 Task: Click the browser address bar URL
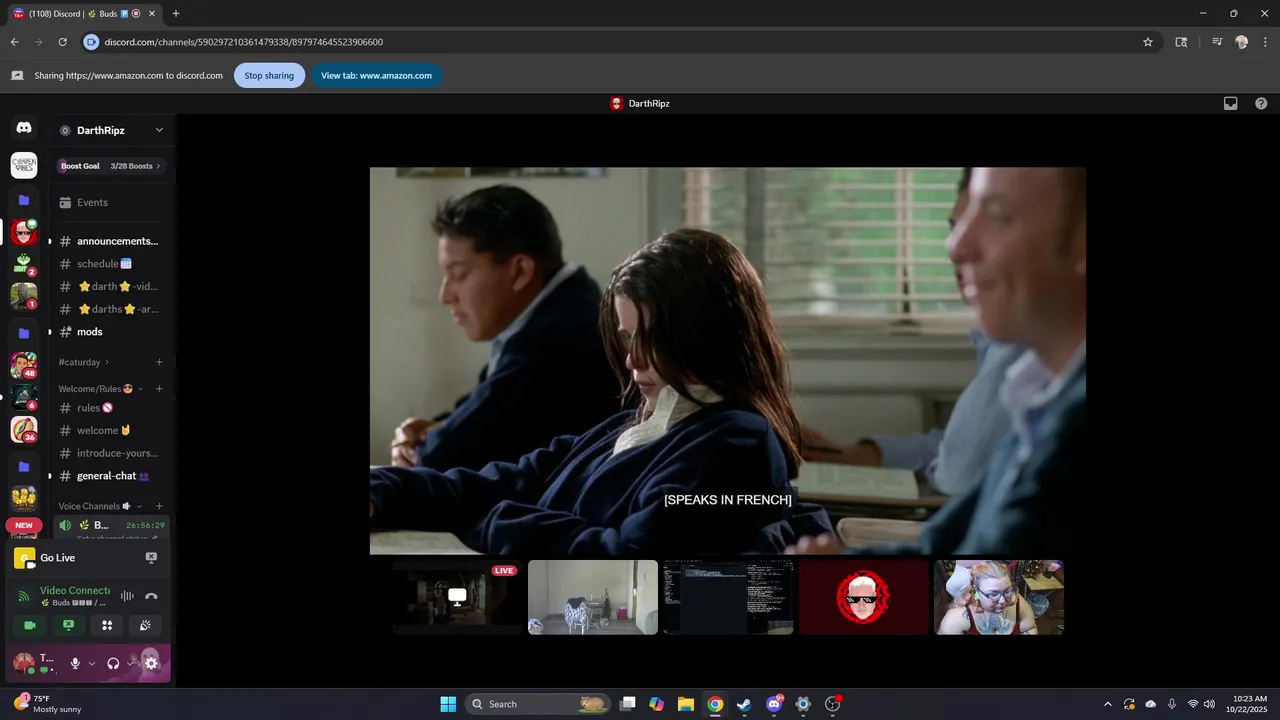(244, 42)
